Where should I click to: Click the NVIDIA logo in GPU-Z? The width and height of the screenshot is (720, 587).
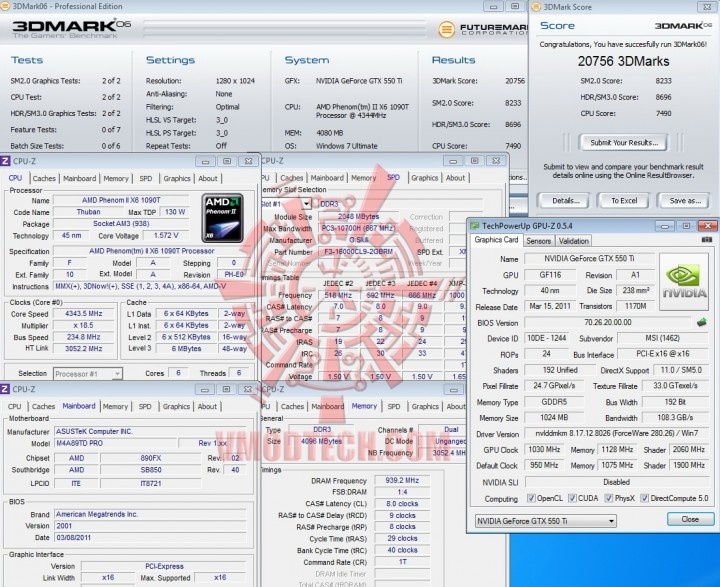pyautogui.click(x=684, y=281)
